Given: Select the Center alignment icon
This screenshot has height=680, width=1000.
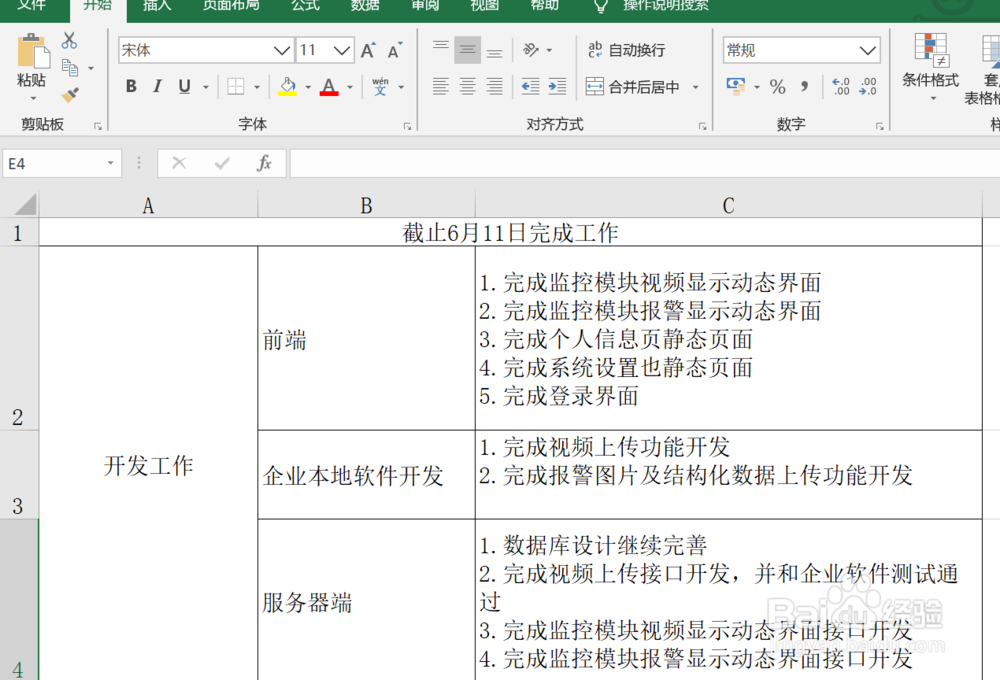Looking at the screenshot, I should tap(467, 87).
